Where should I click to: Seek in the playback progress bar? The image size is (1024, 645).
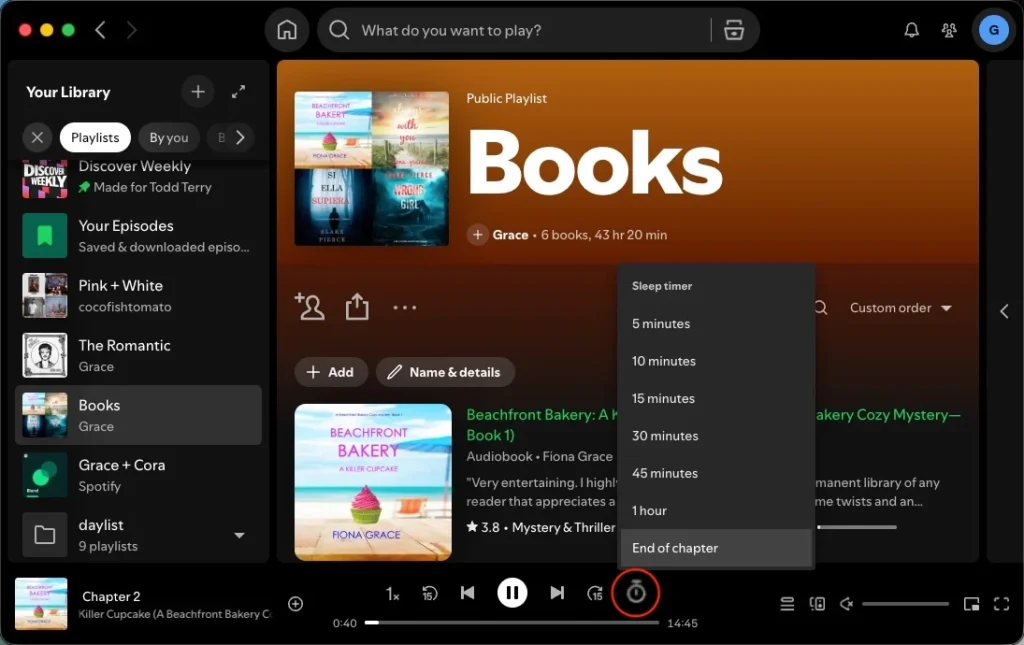tap(512, 623)
